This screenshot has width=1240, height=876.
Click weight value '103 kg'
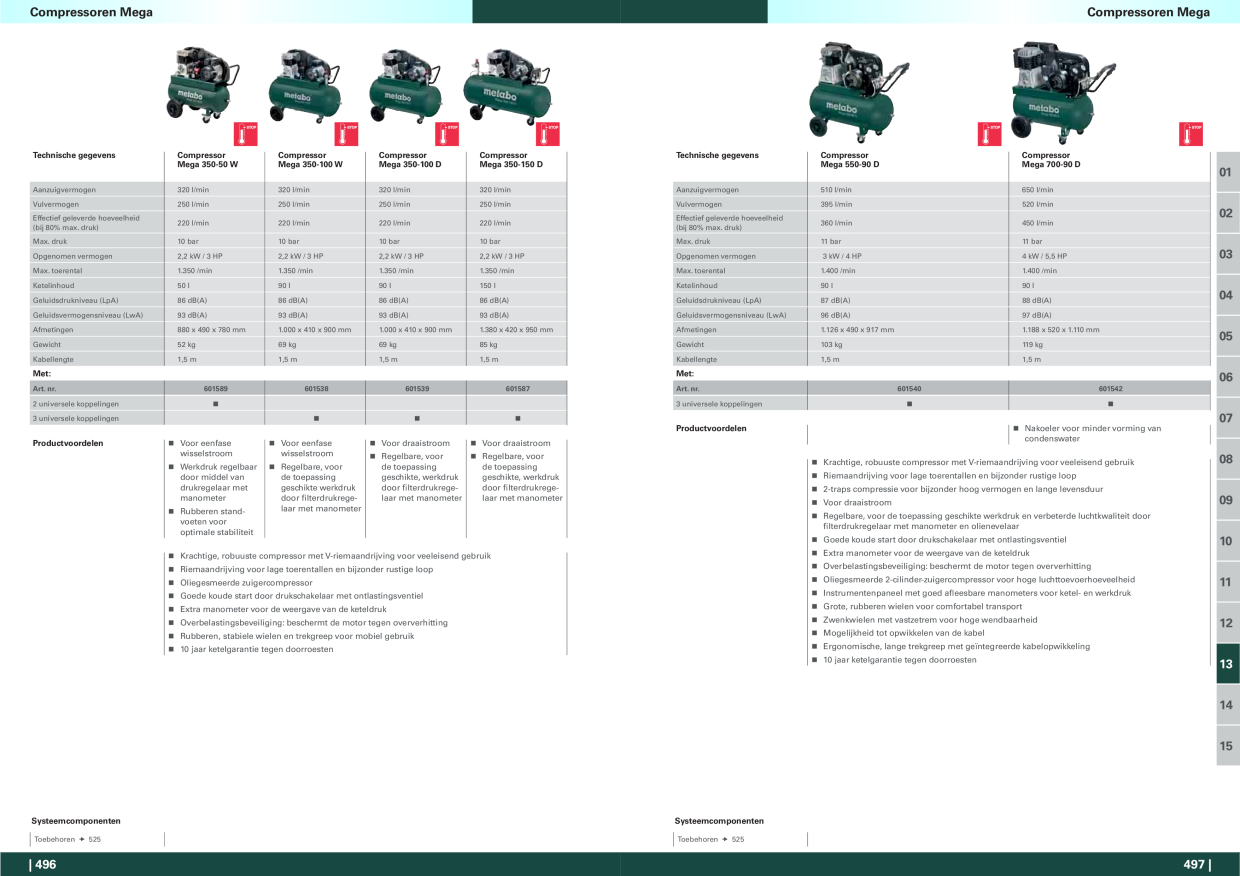point(832,344)
